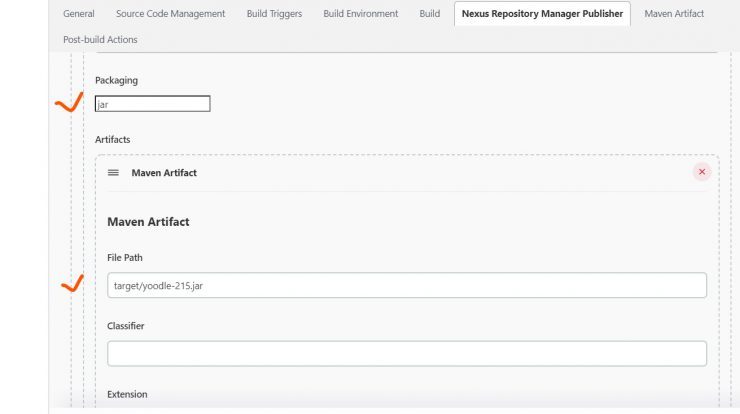
Task: Click the orange checkmark beside Packaging
Action: click(69, 102)
